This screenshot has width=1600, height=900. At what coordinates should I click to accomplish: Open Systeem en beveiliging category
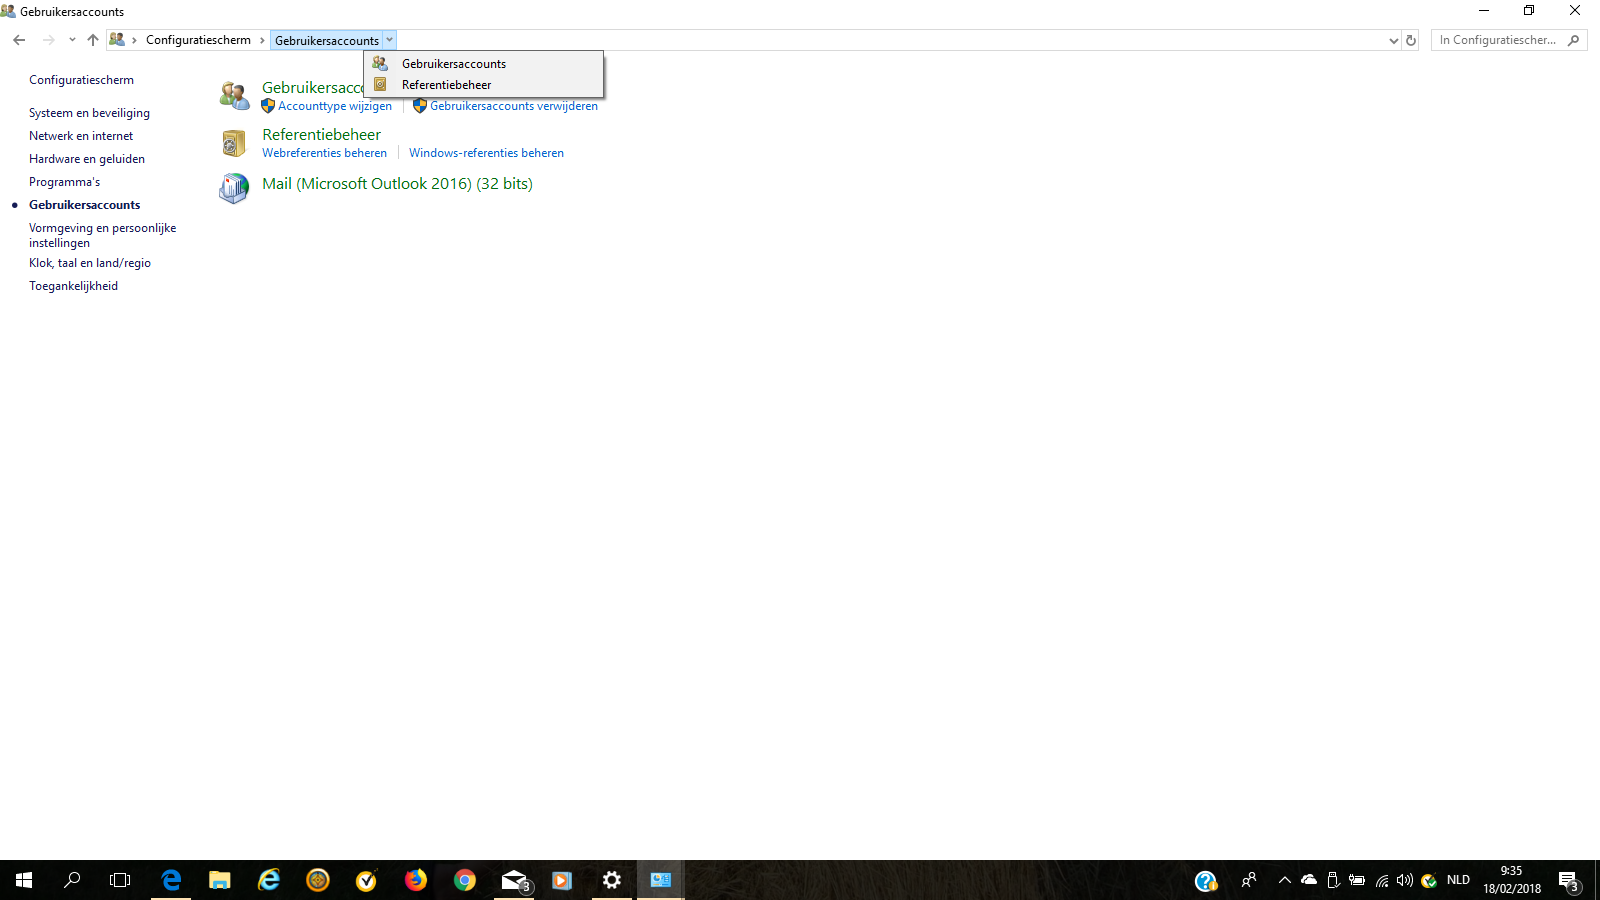pyautogui.click(x=89, y=113)
